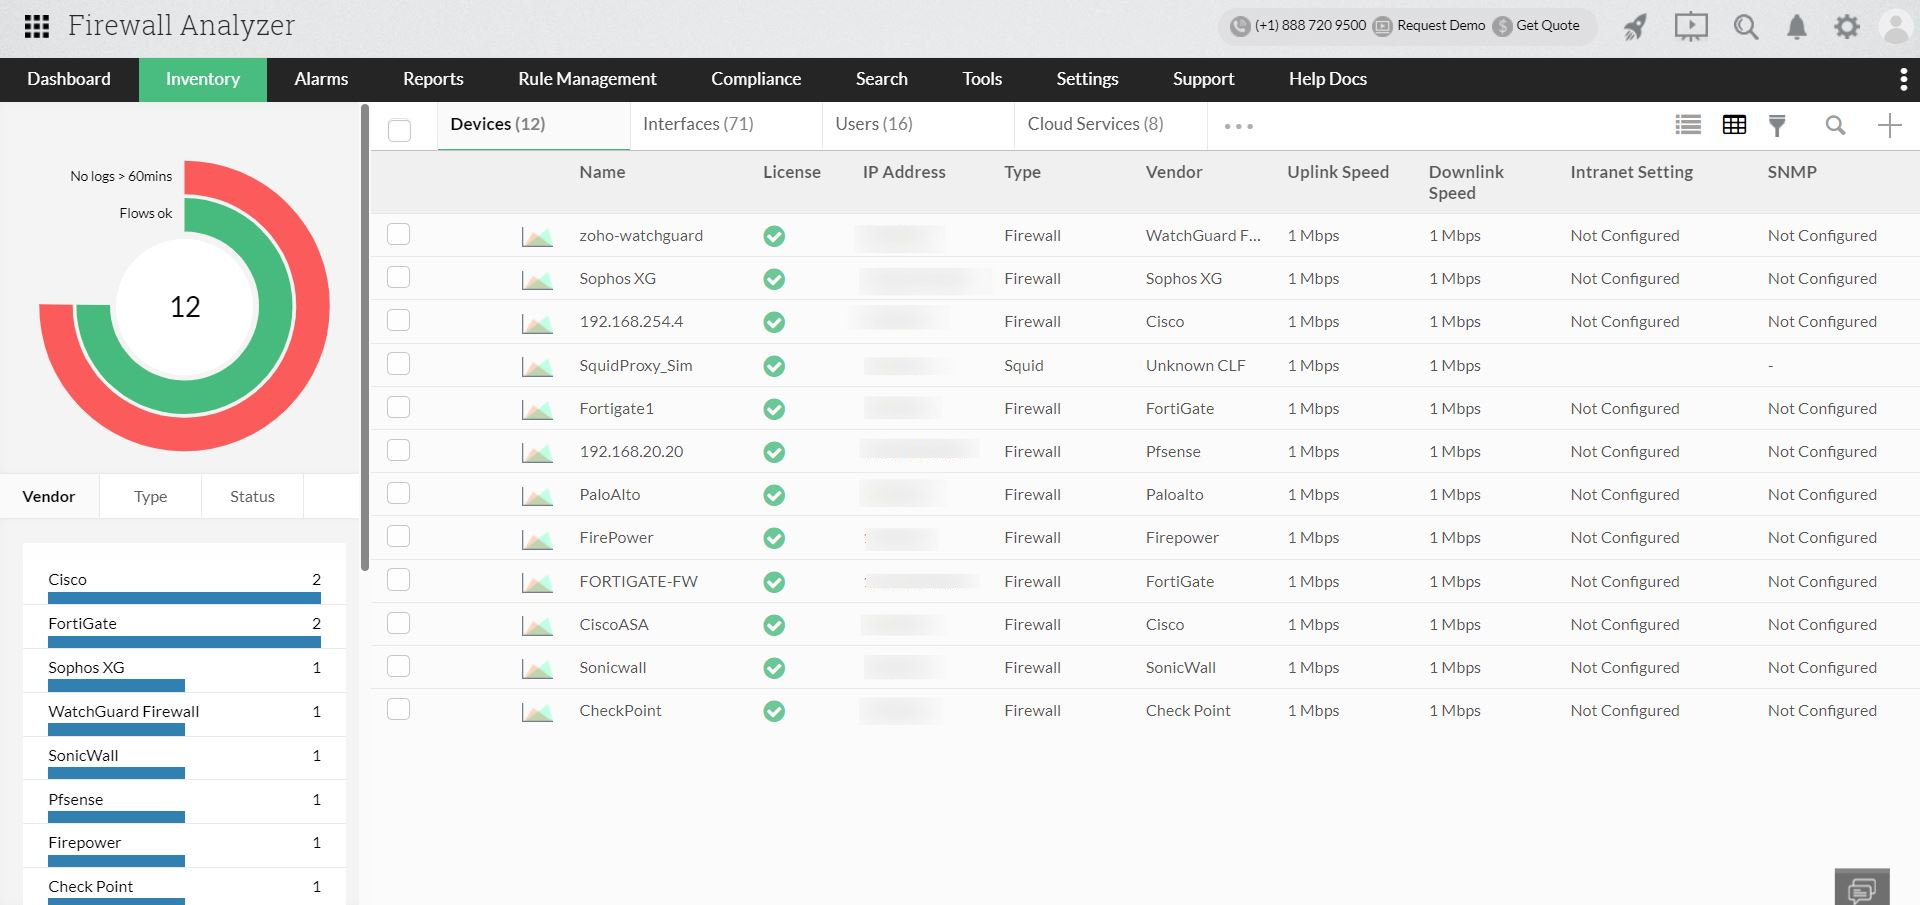Open the Rule Management menu
The image size is (1920, 905).
(586, 79)
